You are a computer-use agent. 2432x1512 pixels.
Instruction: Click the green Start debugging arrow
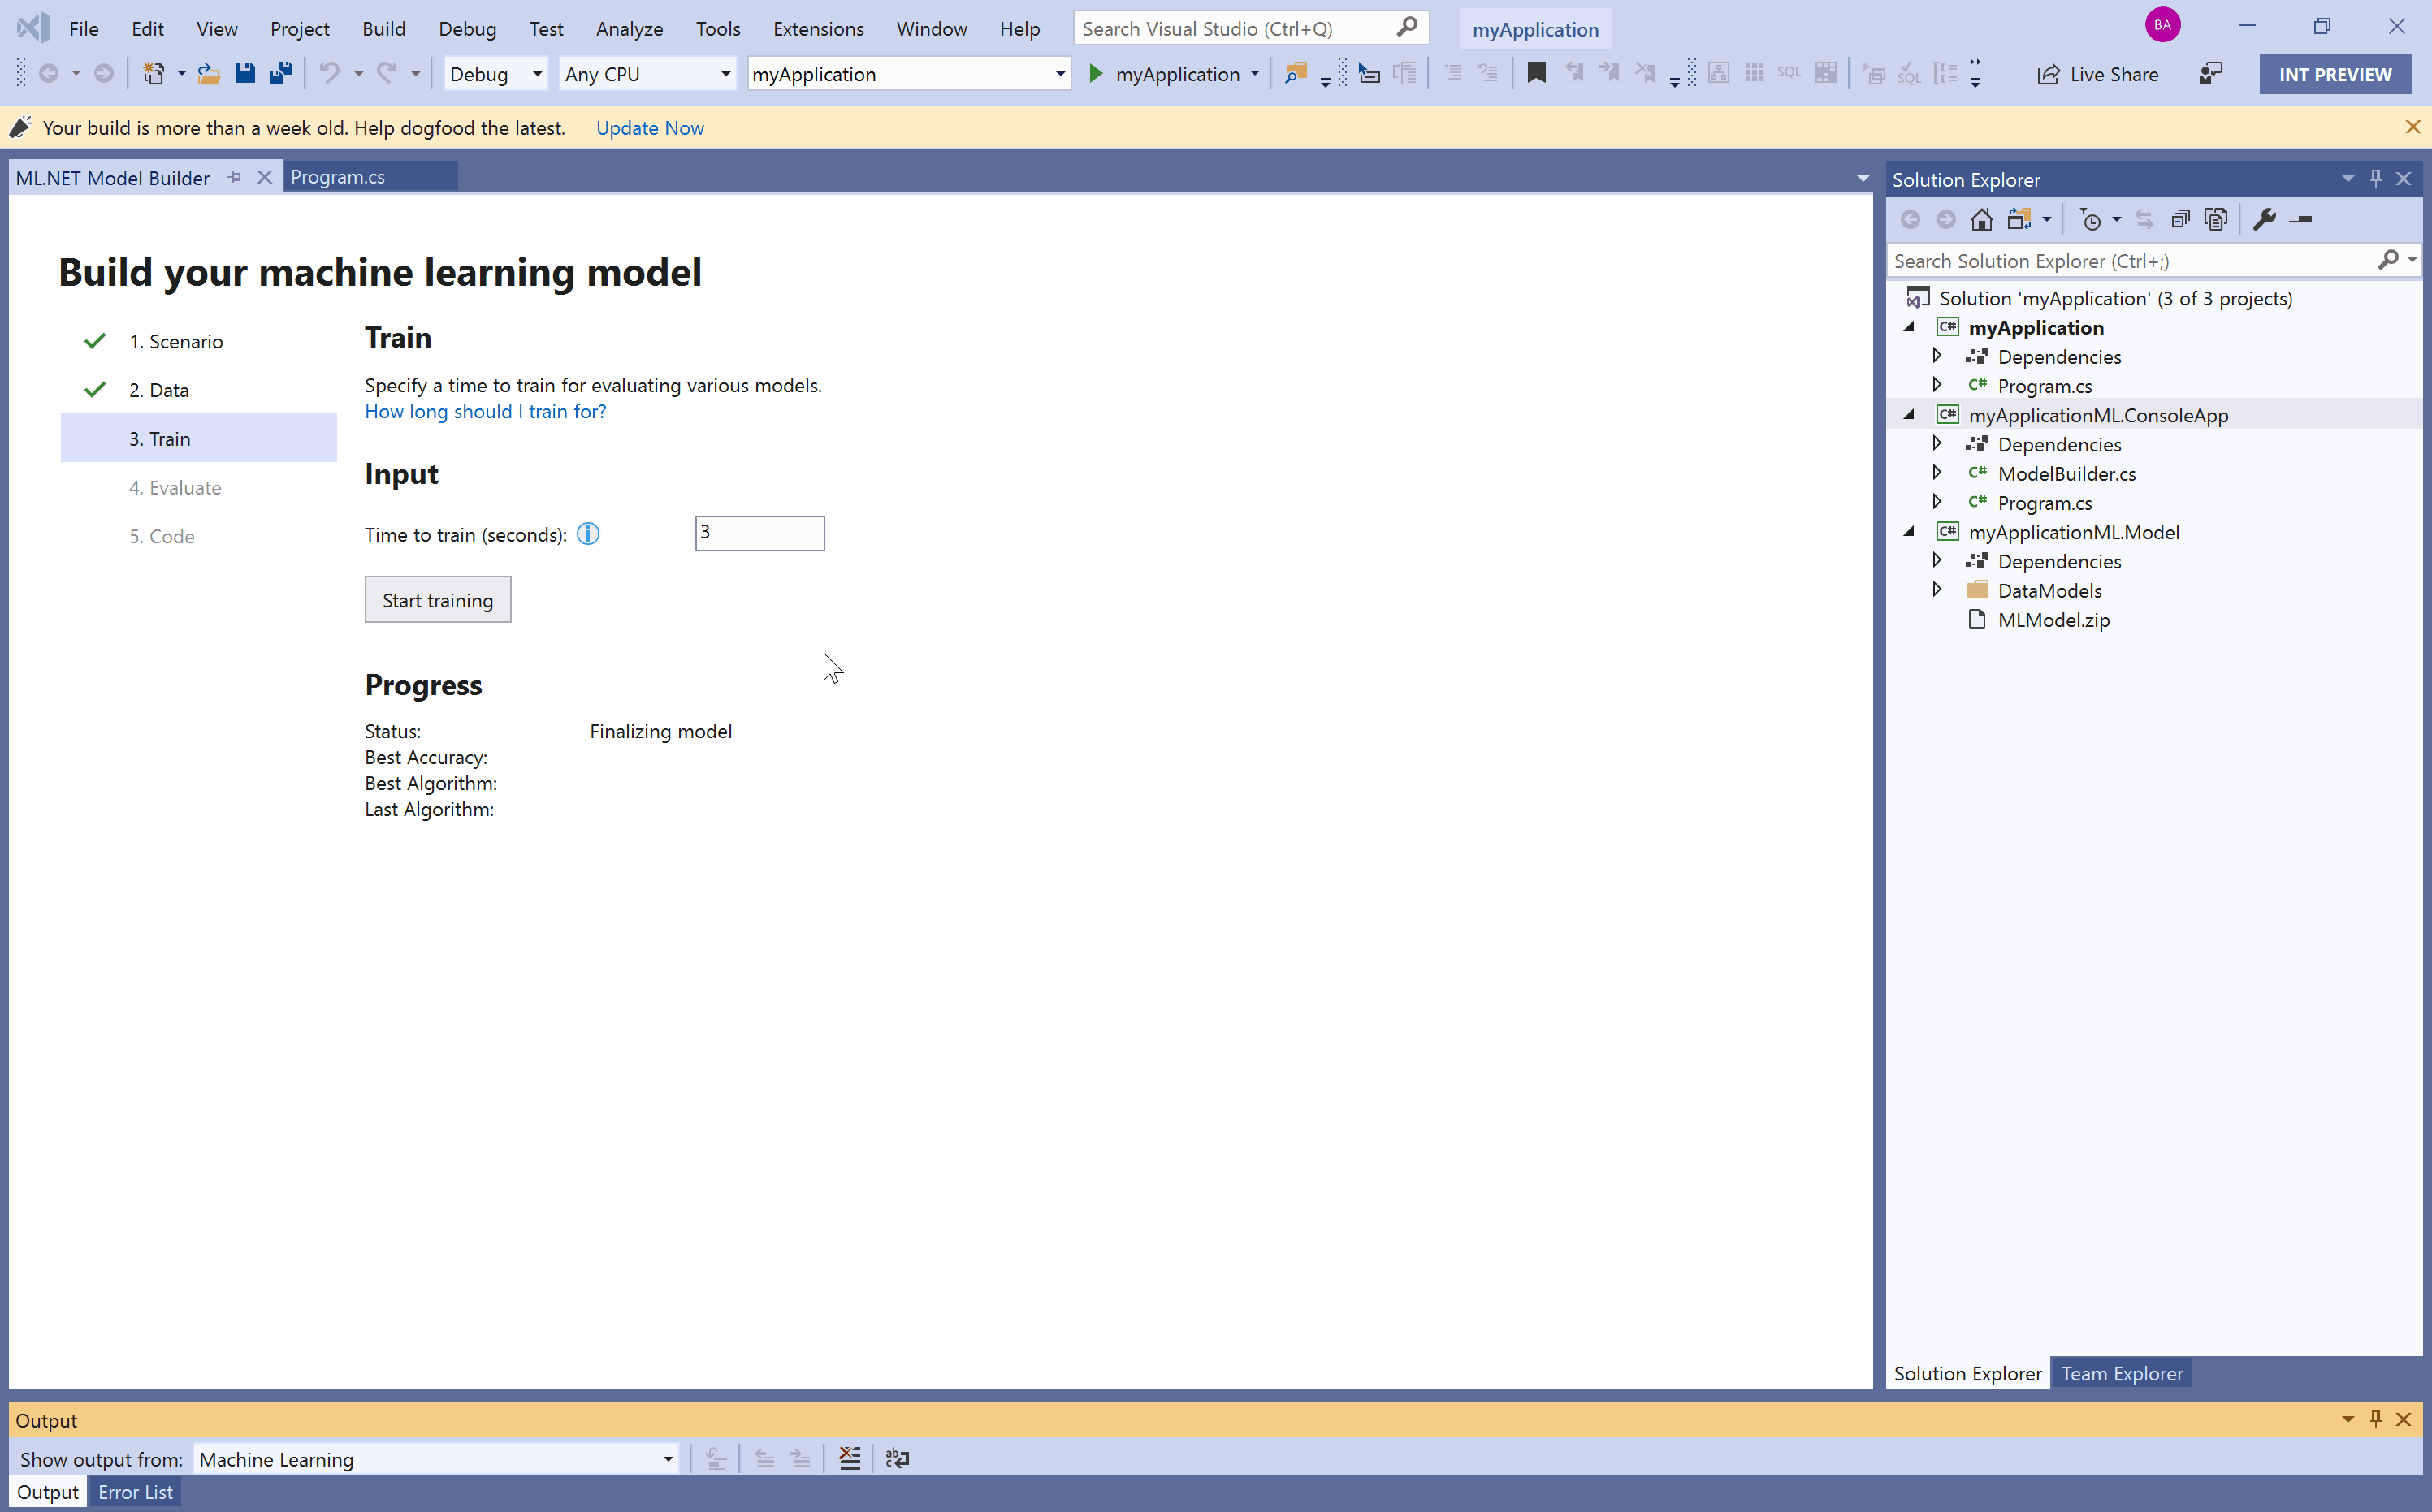[1095, 73]
